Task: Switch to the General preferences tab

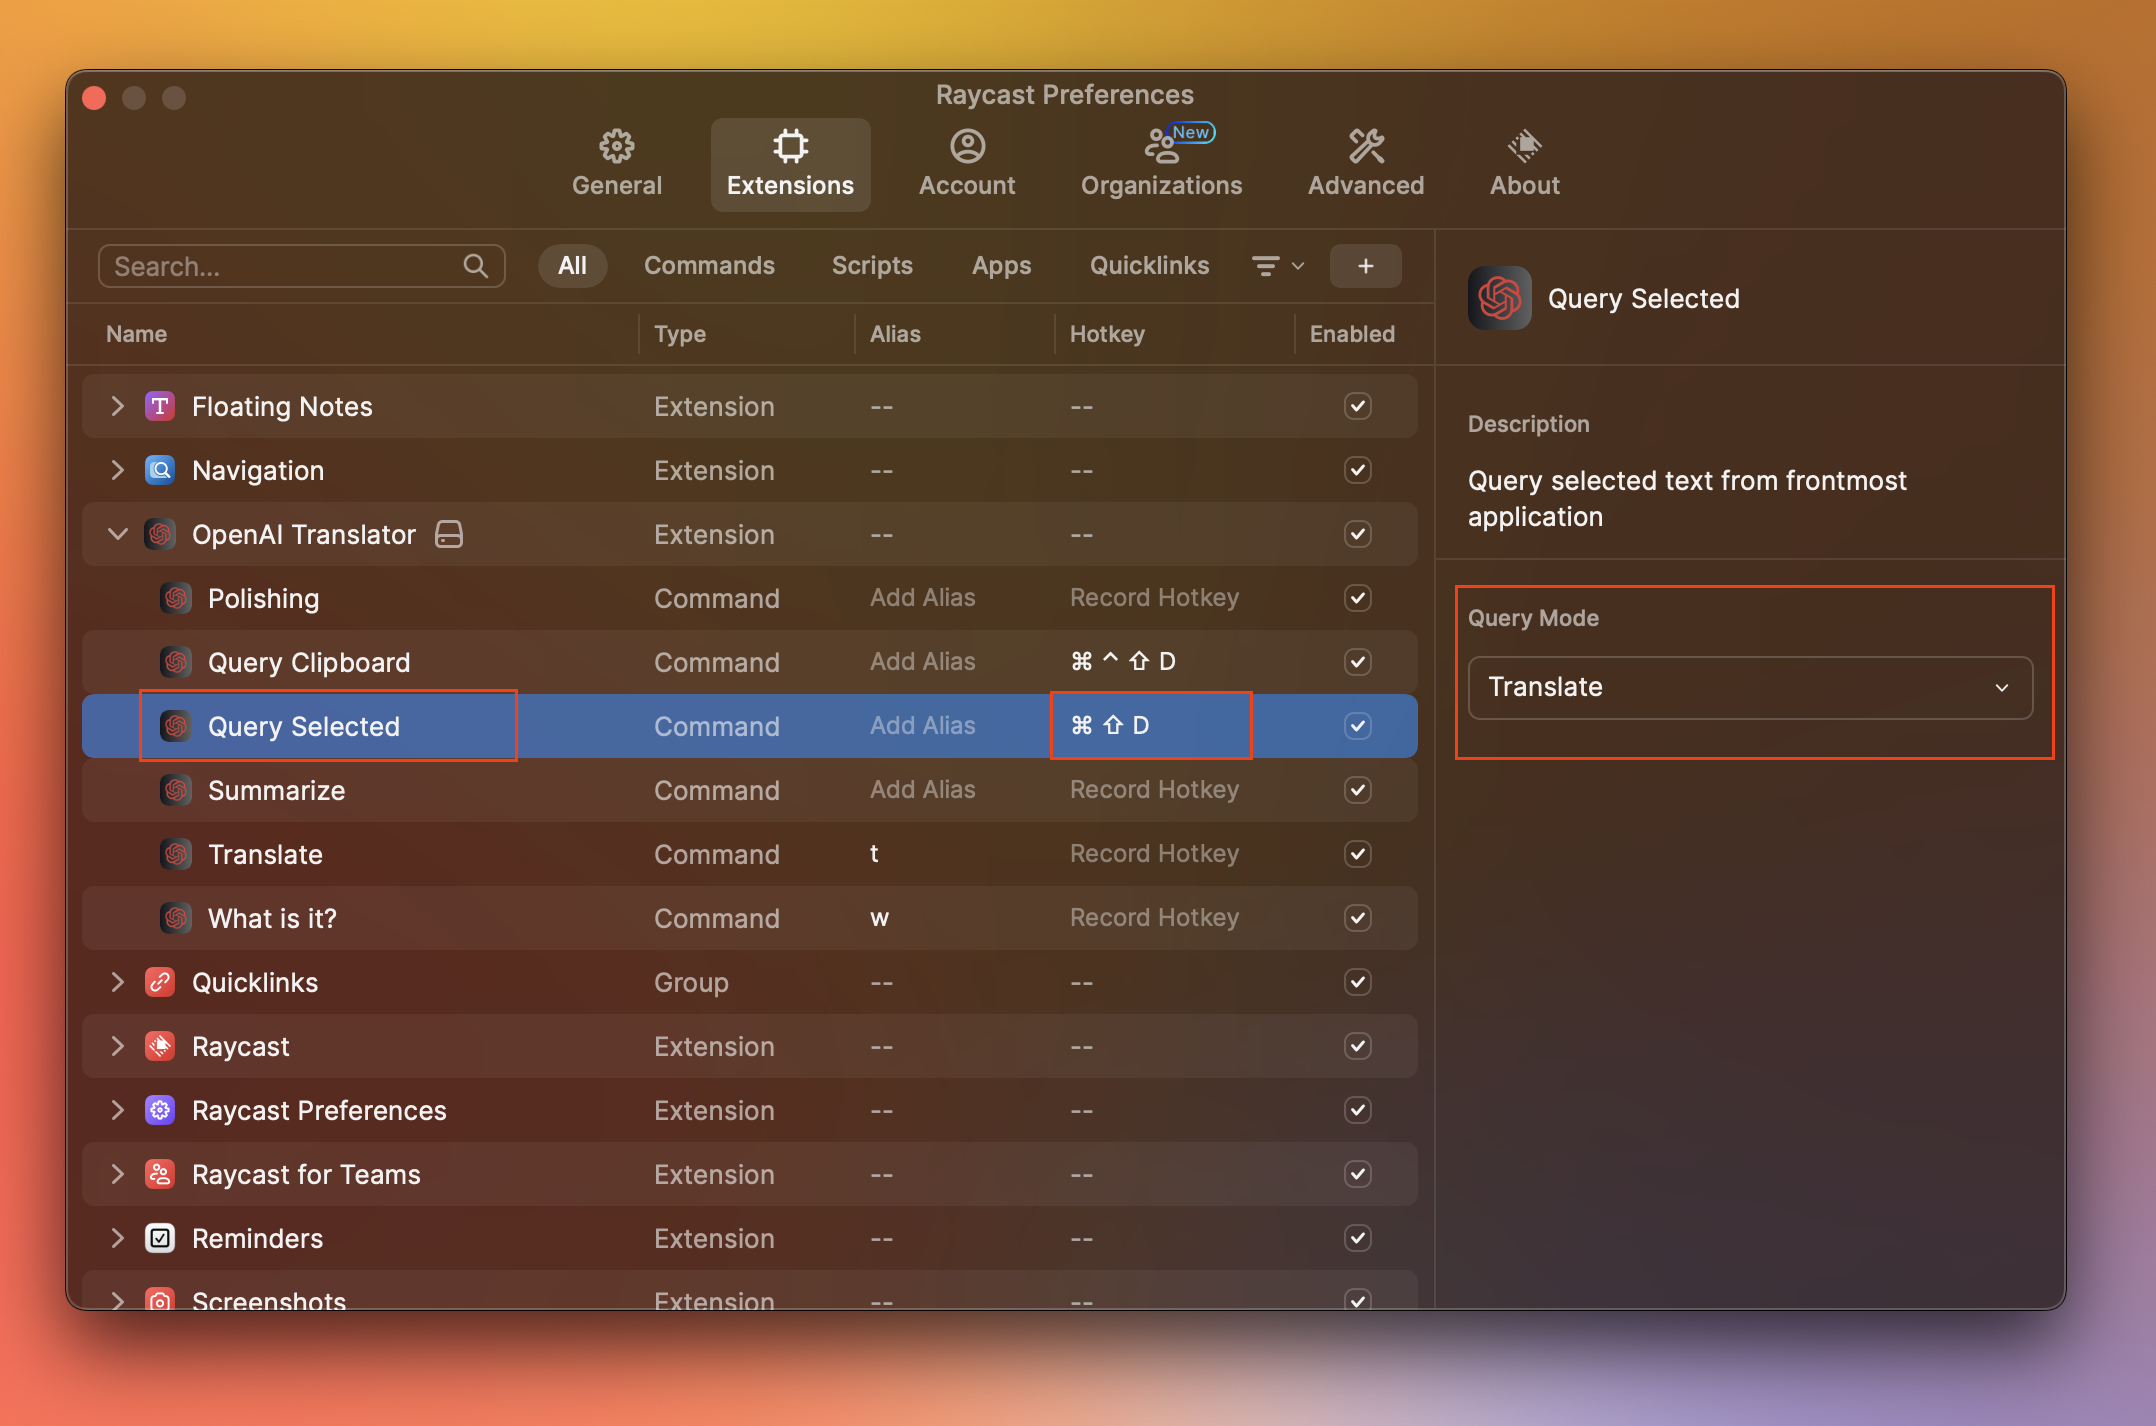Action: (617, 159)
